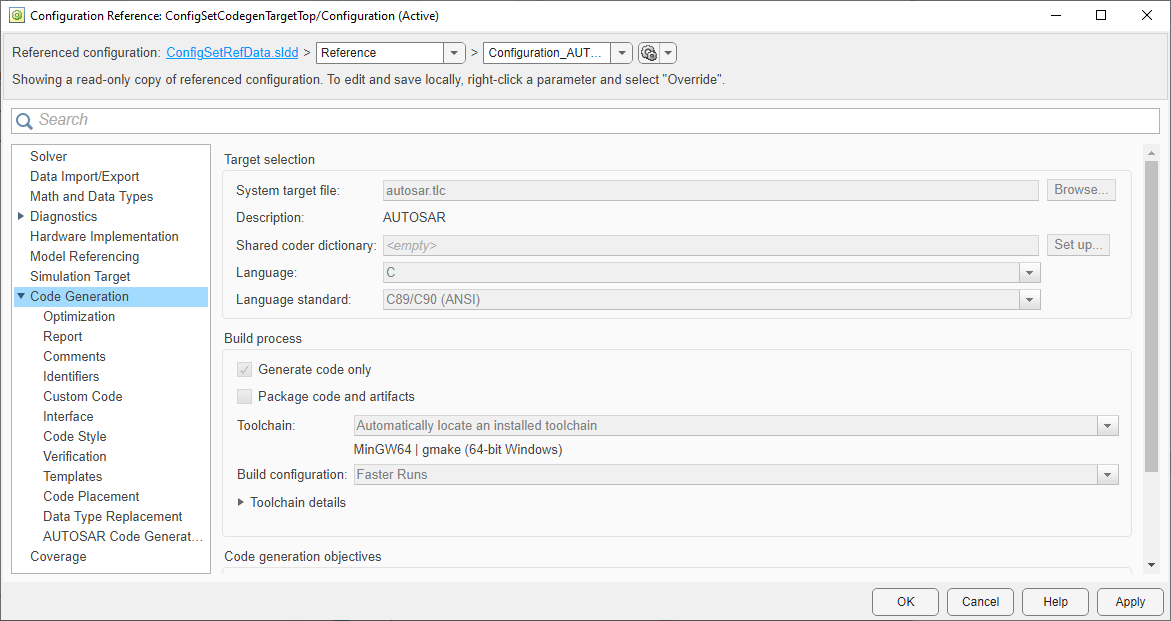Click into the Search field
1171x621 pixels.
pyautogui.click(x=590, y=120)
